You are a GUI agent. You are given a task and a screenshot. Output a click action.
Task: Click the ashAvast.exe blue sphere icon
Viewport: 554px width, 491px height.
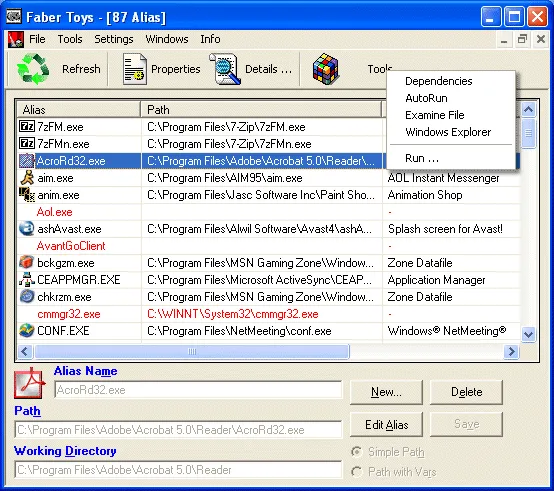[26, 229]
